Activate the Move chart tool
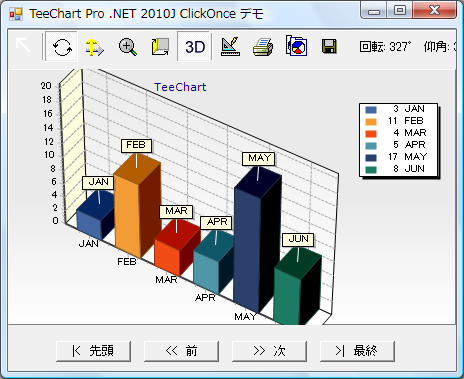Screen dimensions: 464x379 pos(94,47)
